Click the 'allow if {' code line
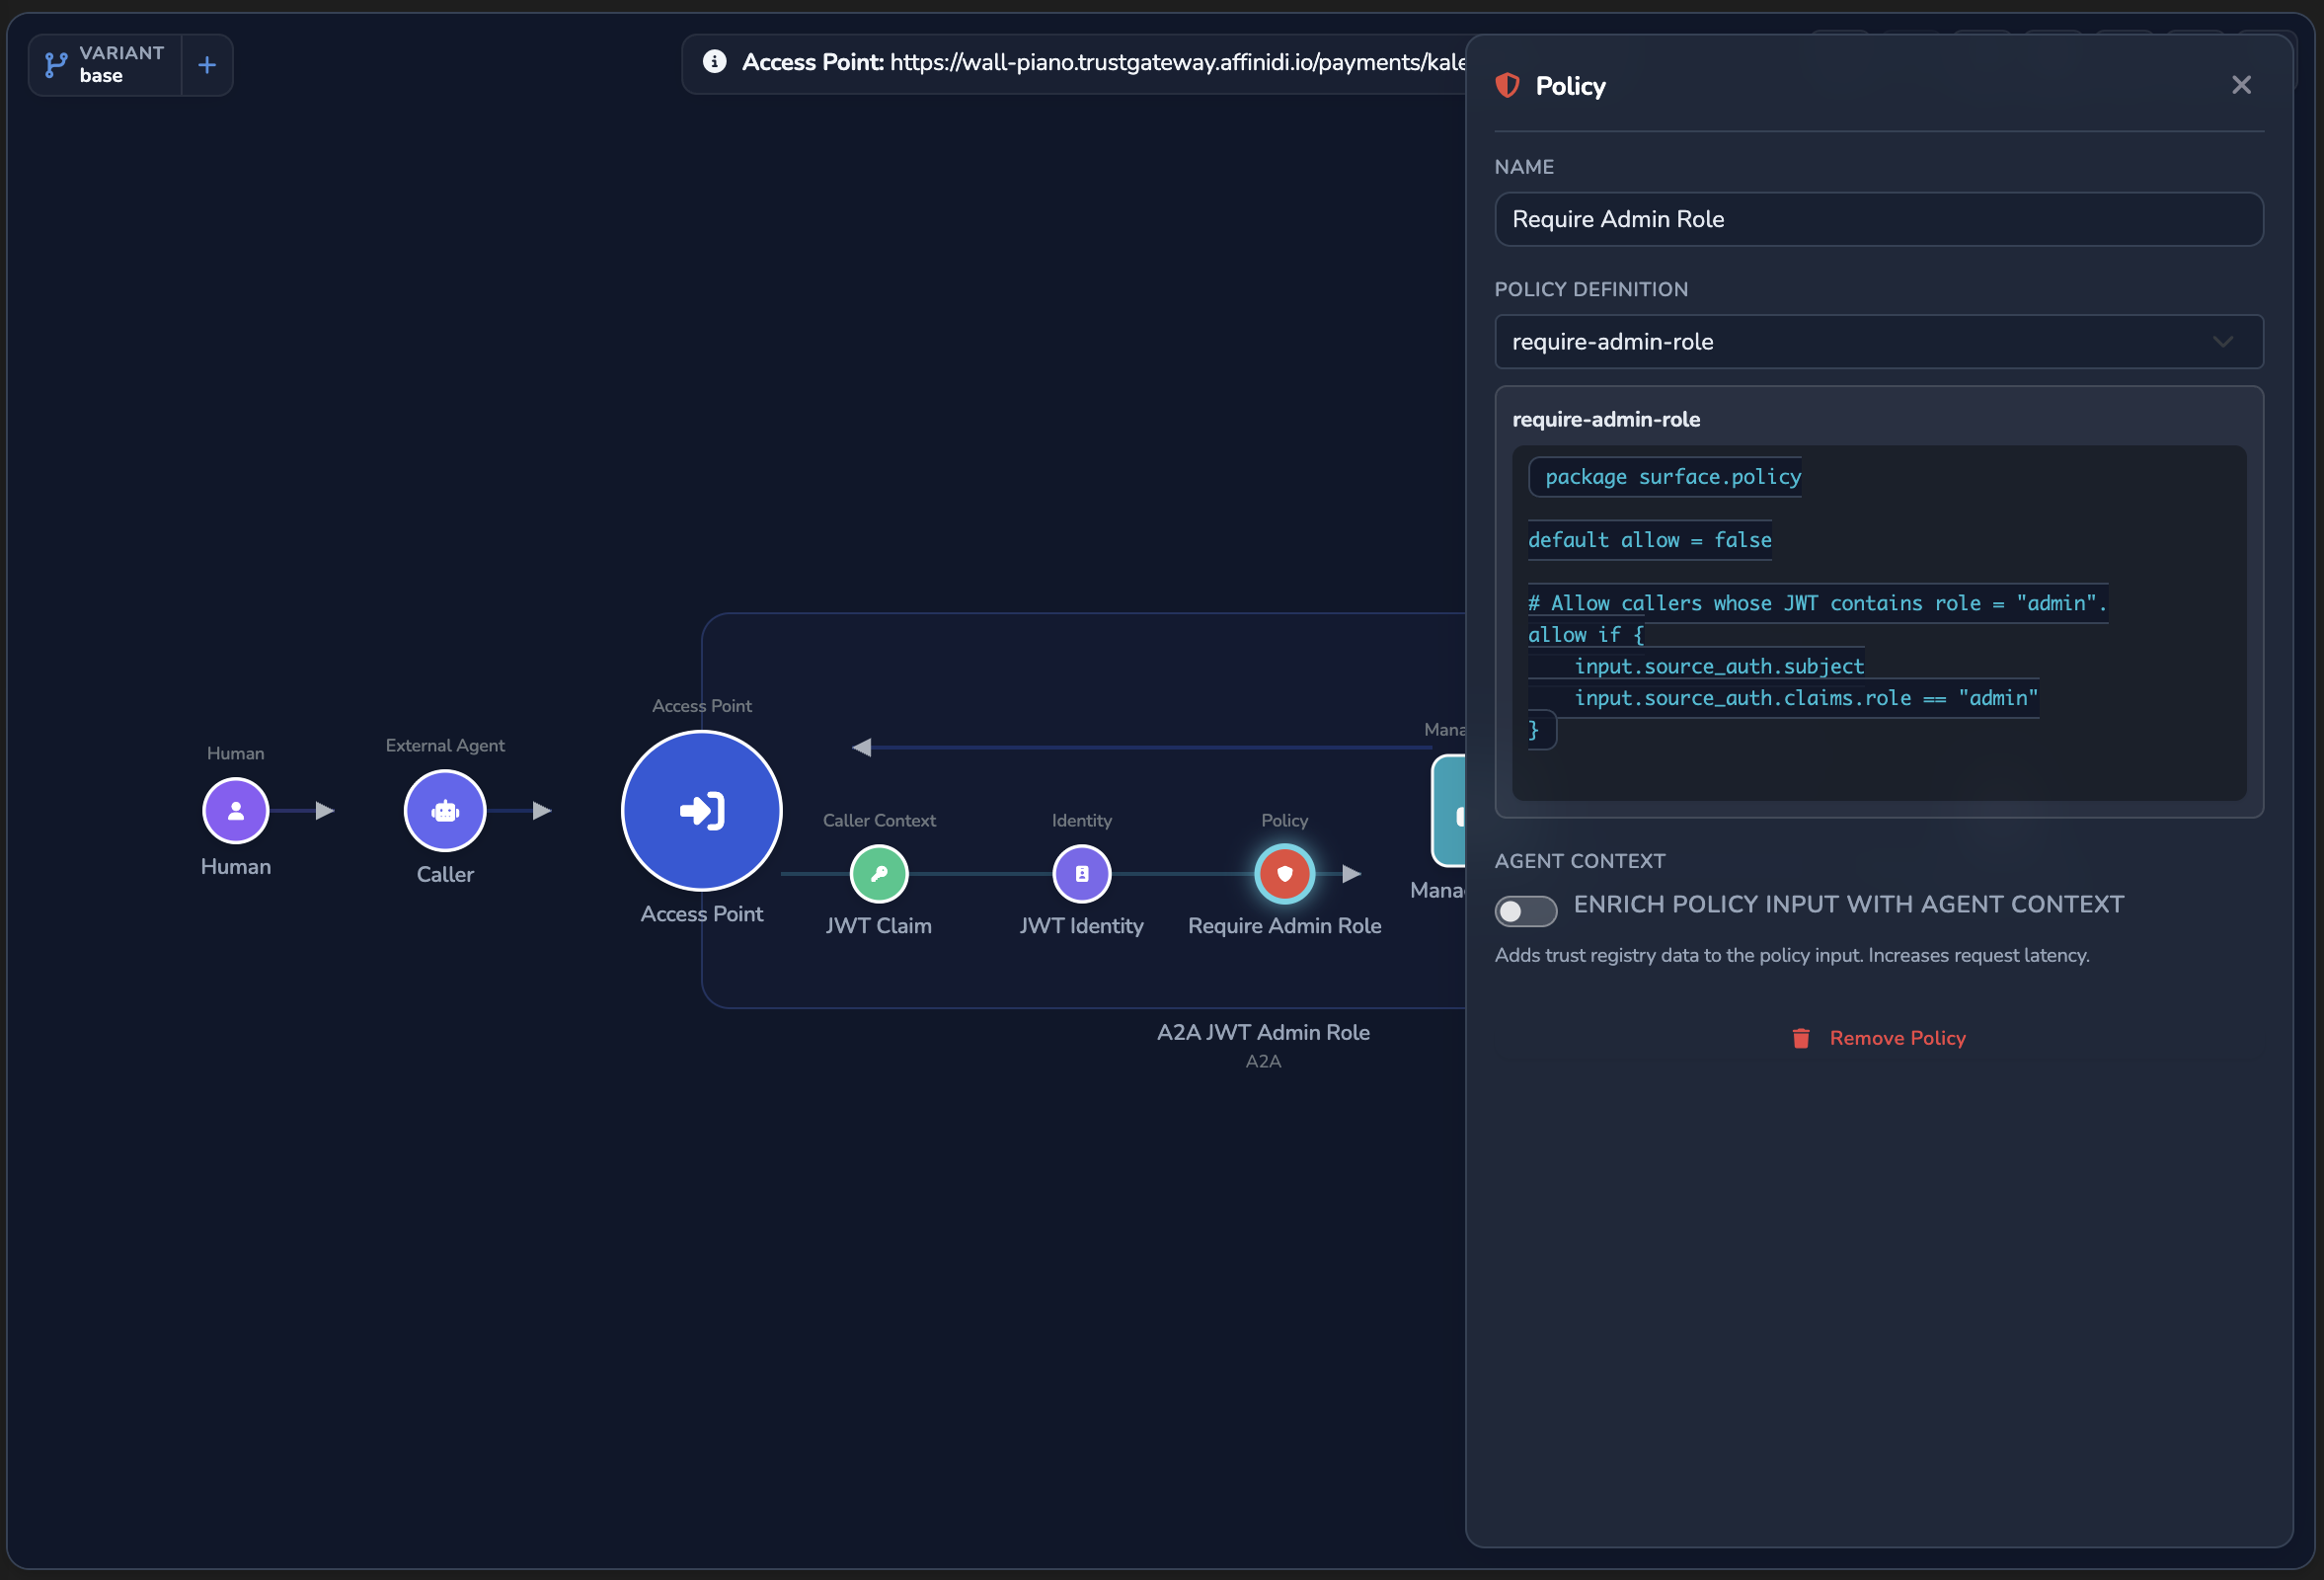2324x1580 pixels. [x=1586, y=635]
